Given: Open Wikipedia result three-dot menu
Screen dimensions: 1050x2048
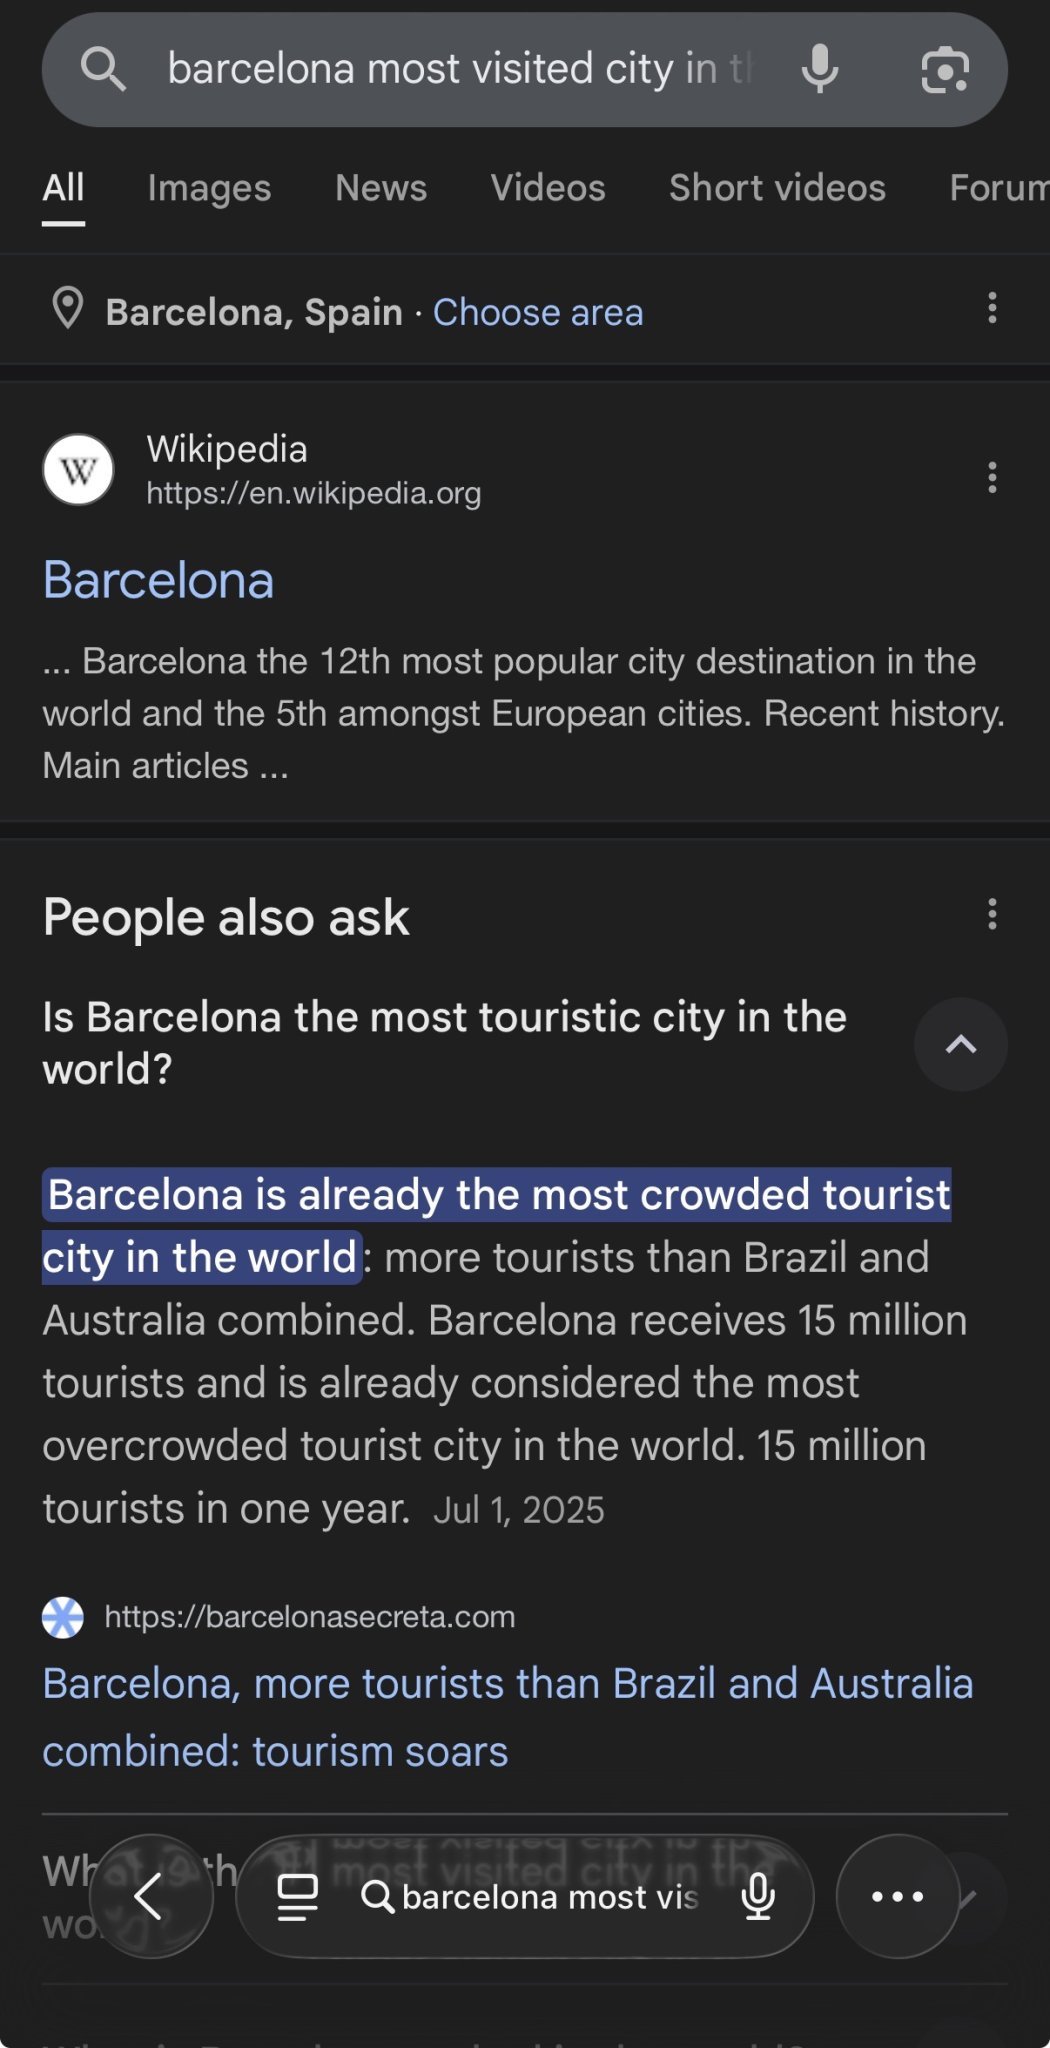Looking at the screenshot, I should coord(992,477).
